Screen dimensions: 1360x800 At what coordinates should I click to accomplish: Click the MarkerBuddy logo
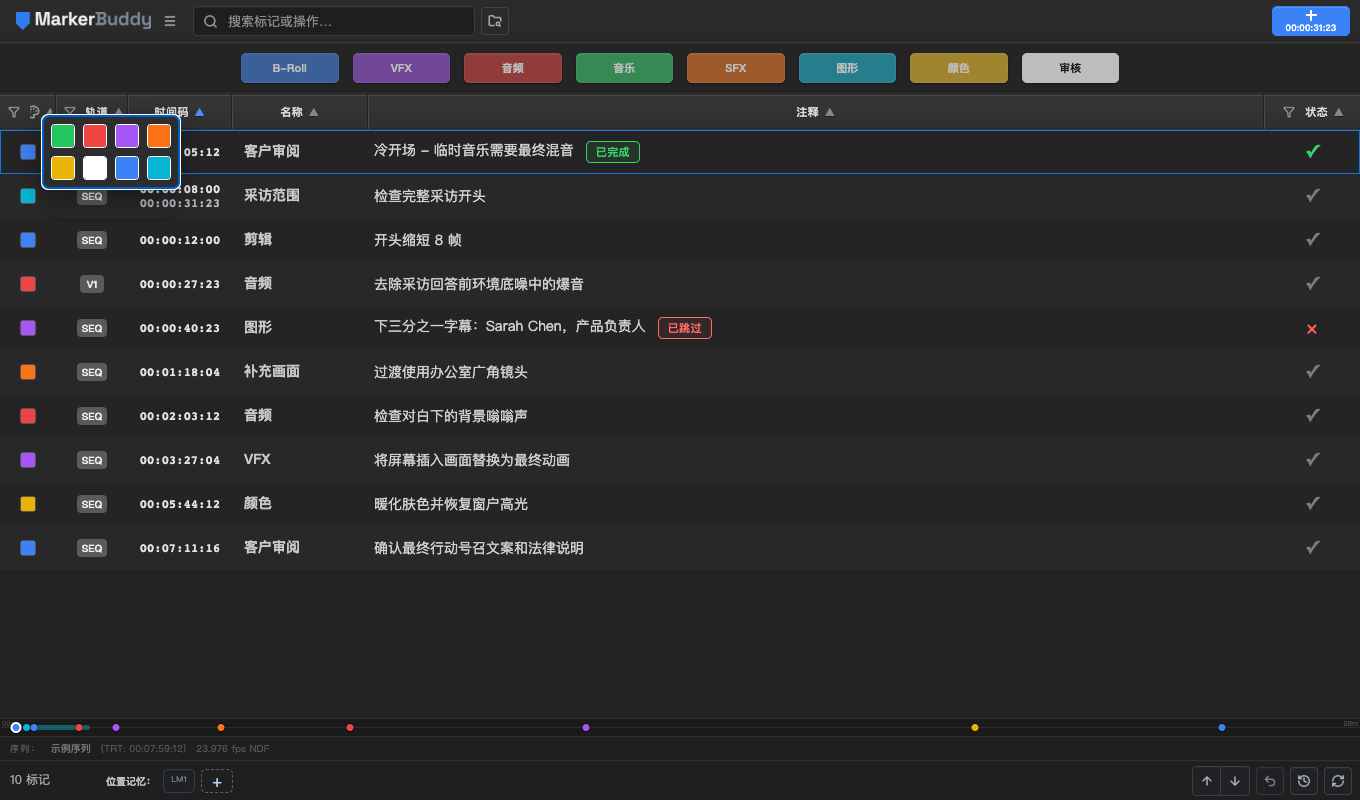[x=83, y=21]
